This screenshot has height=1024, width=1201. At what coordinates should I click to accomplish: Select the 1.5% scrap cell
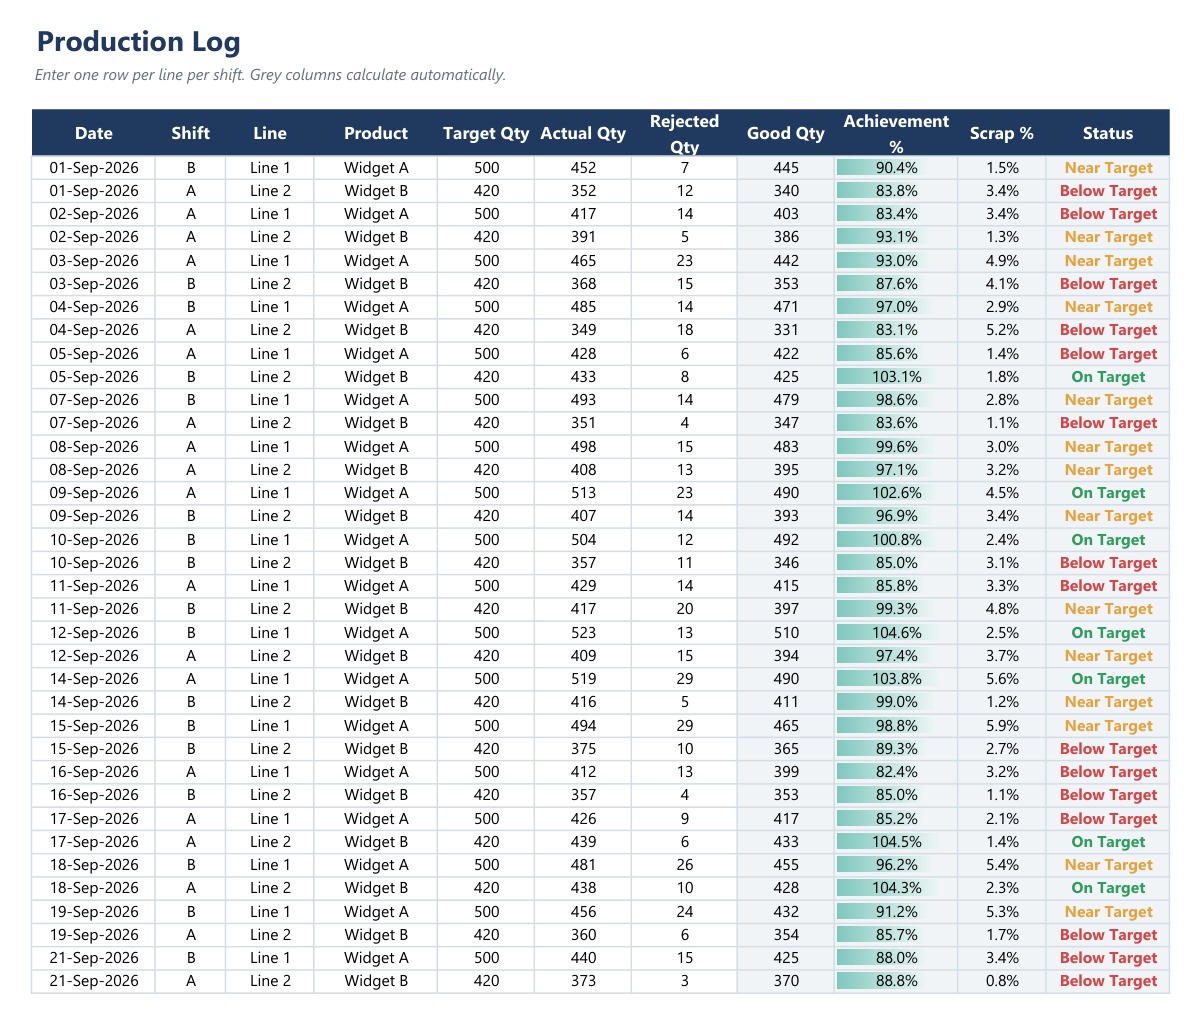click(x=1002, y=168)
